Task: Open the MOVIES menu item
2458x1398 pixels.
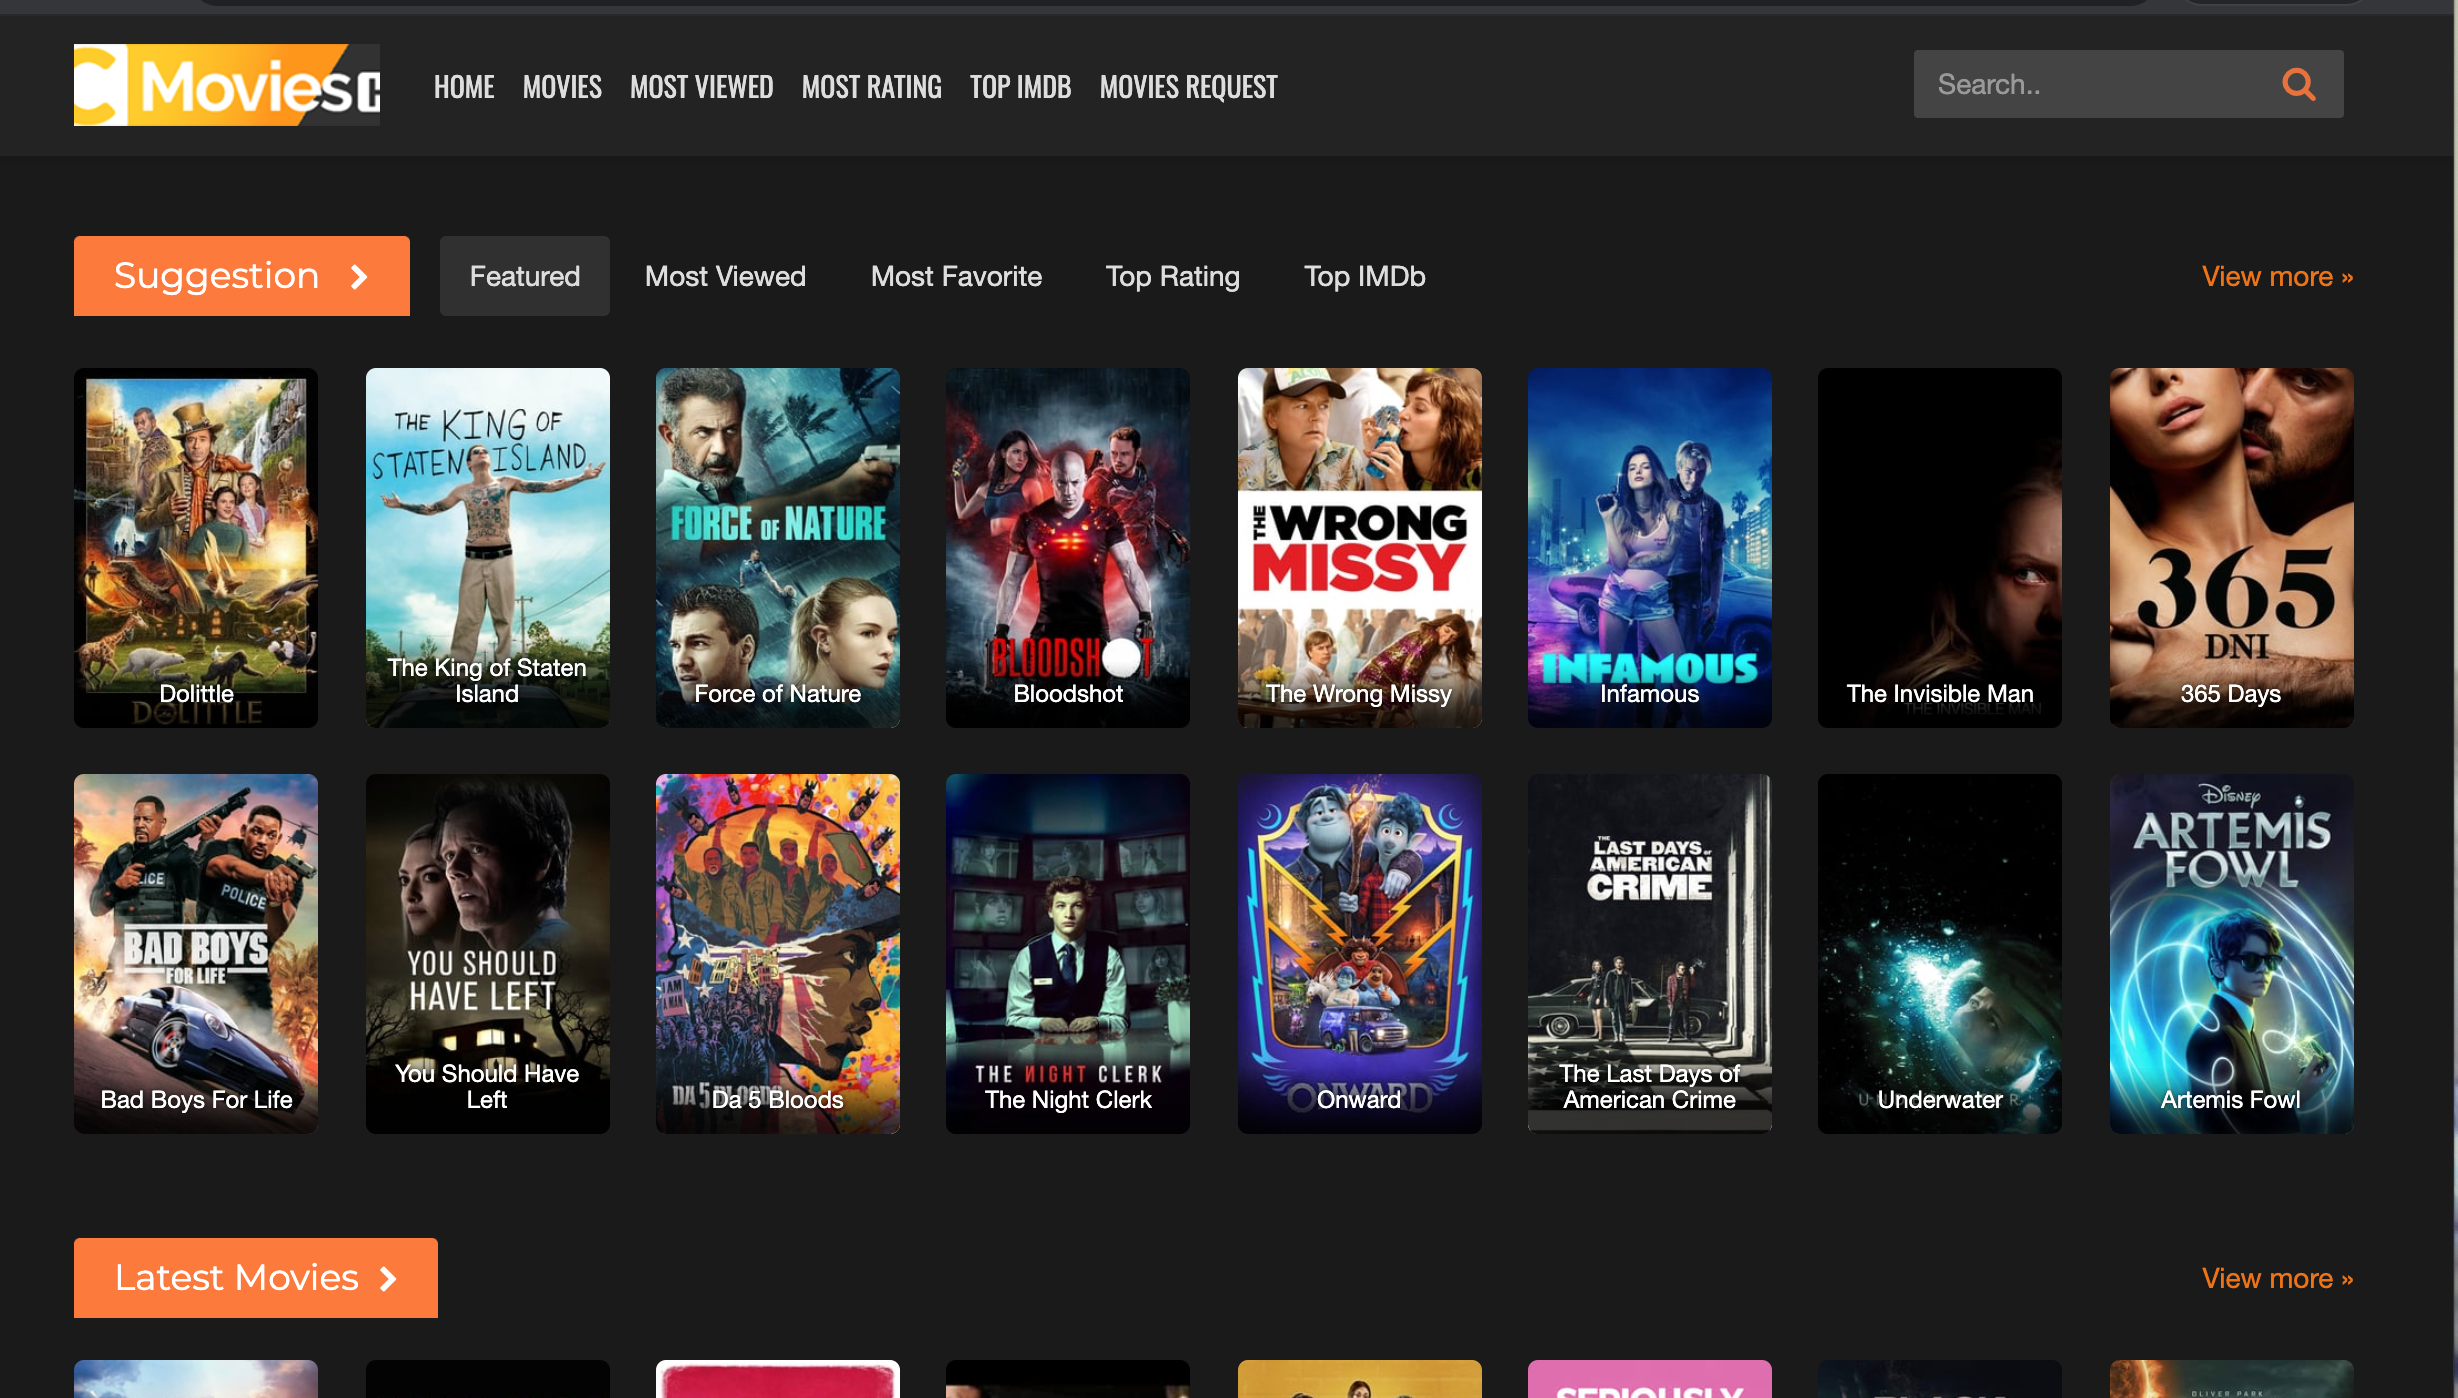Action: pyautogui.click(x=562, y=87)
